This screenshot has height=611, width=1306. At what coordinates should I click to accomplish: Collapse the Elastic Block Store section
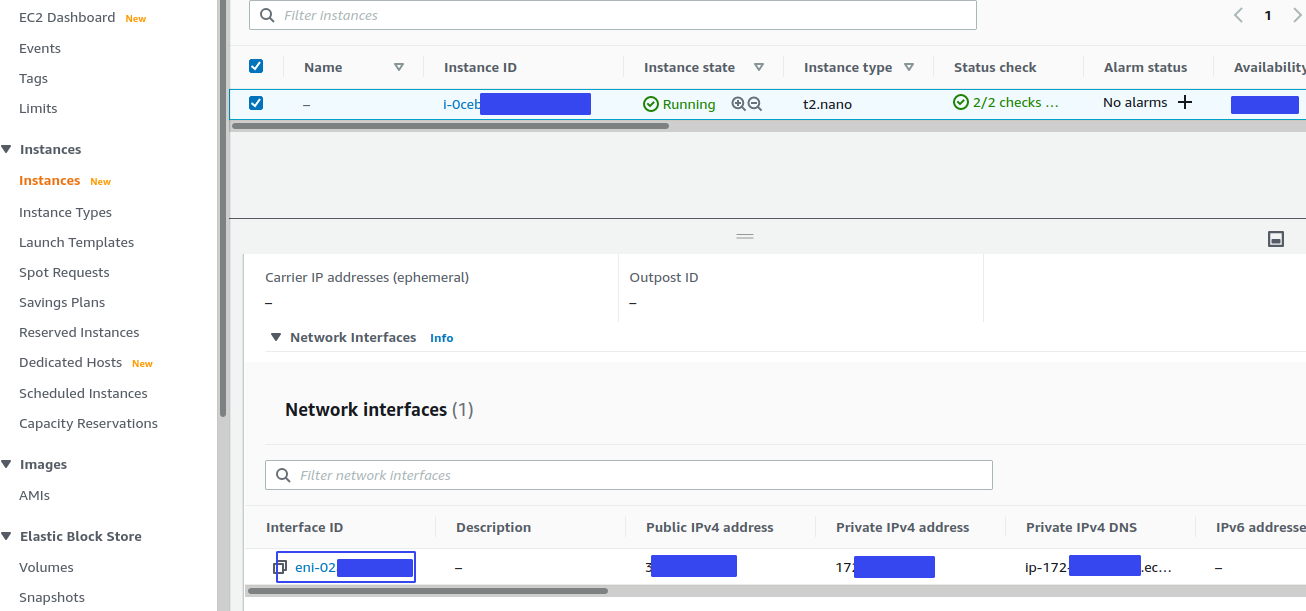coord(7,536)
